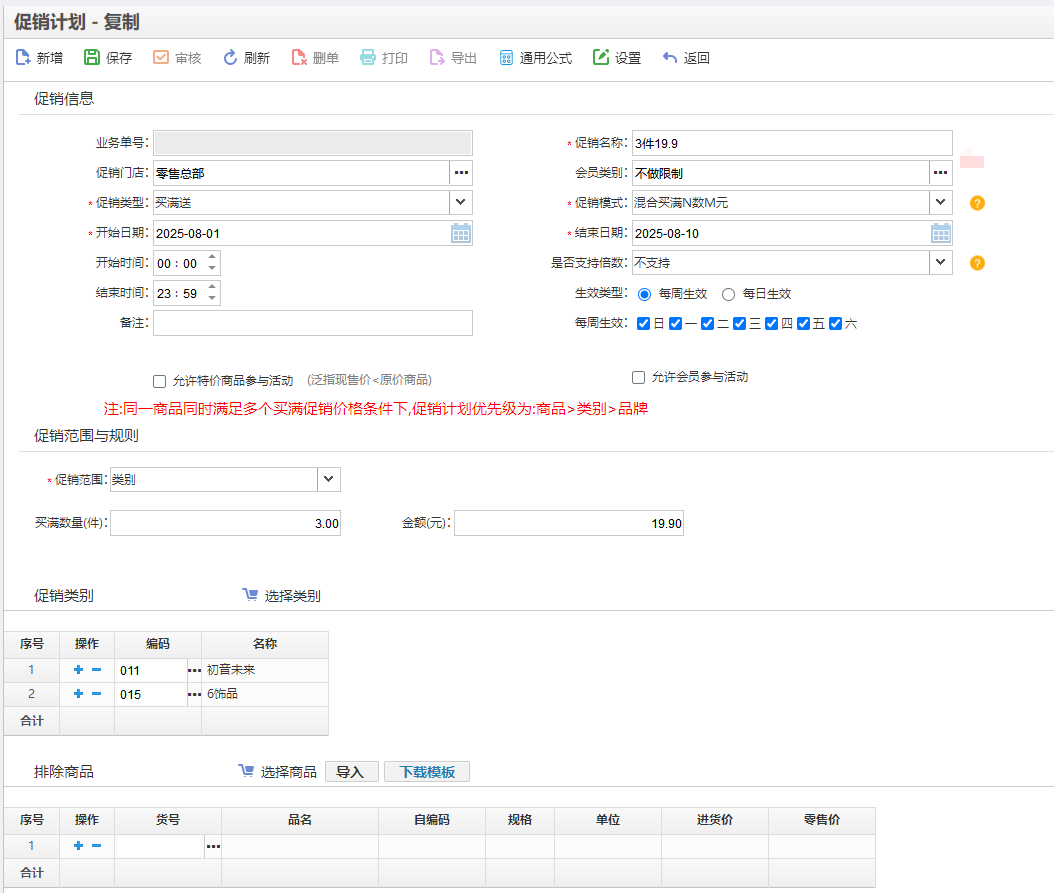Image resolution: width=1054 pixels, height=893 pixels.
Task: Open member type picker beside 会员类别
Action: (x=940, y=173)
